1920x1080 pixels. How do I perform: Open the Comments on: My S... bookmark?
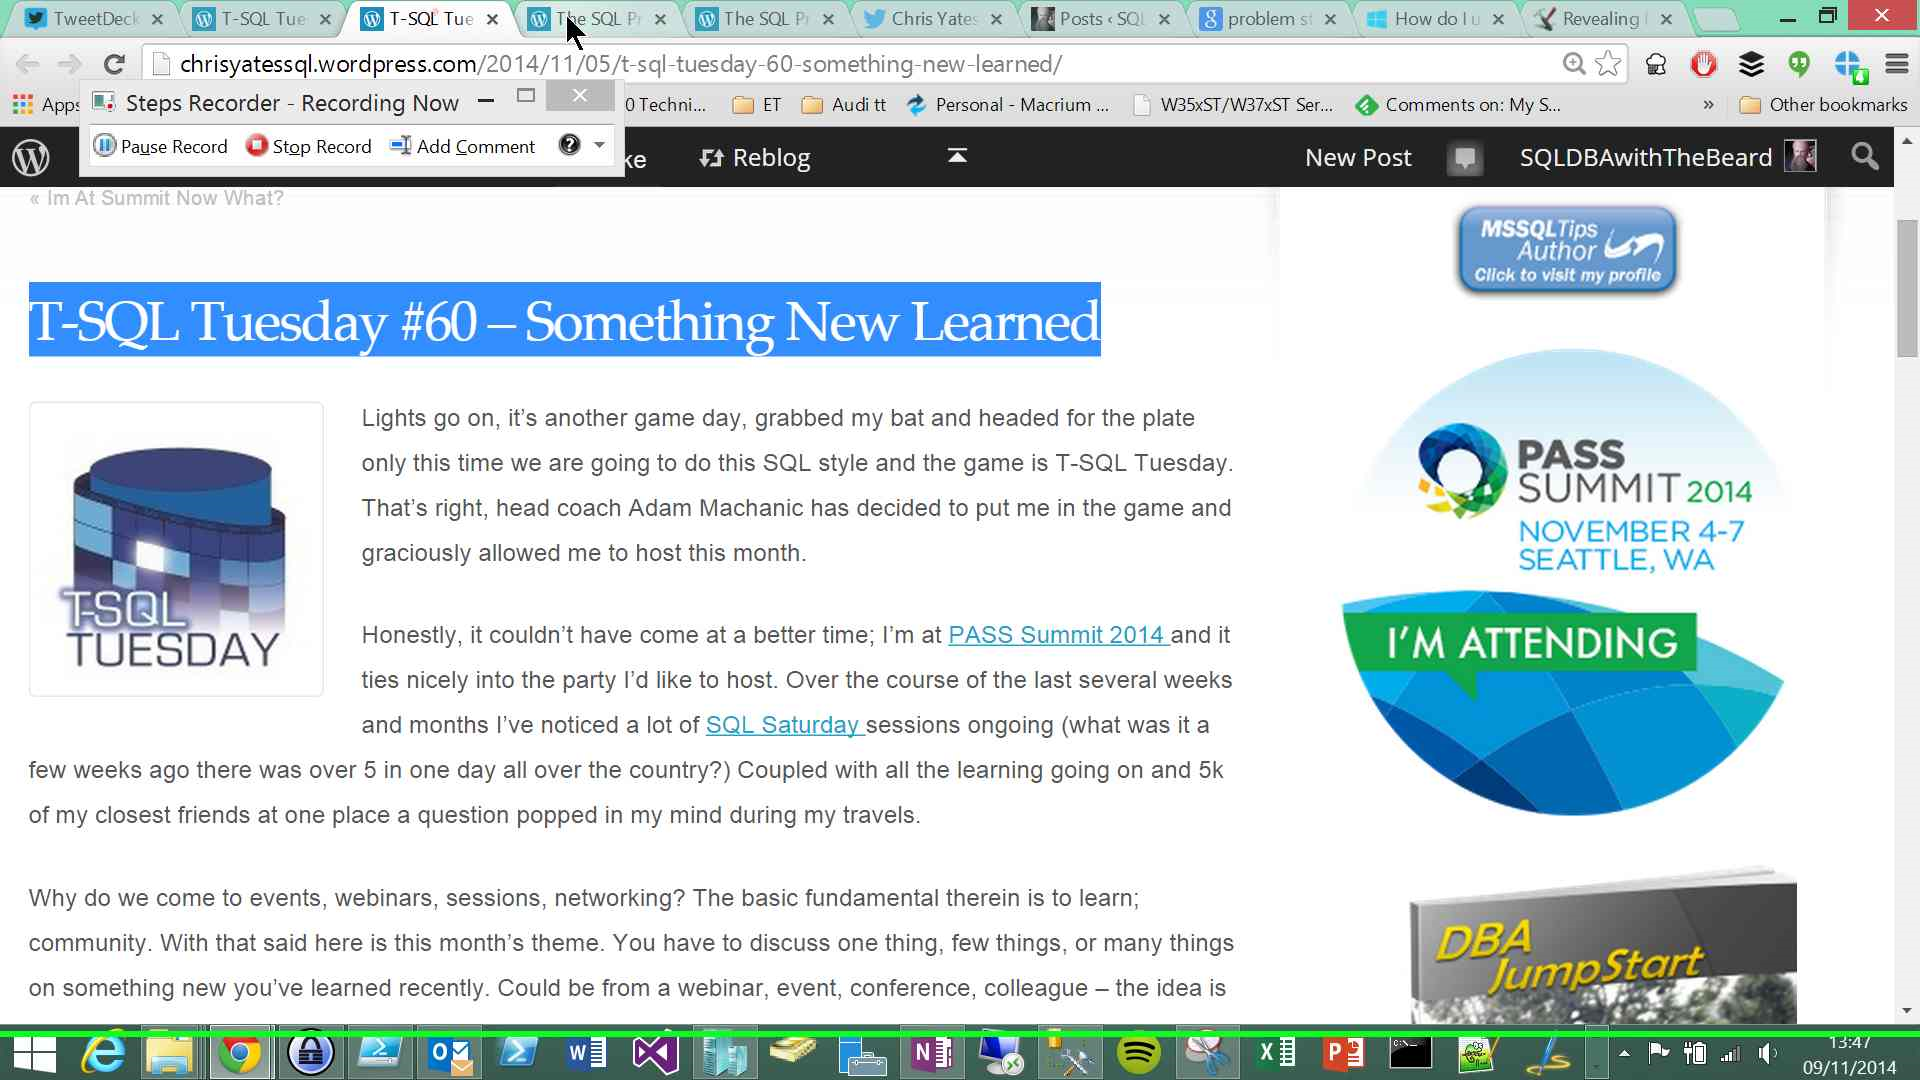click(x=1458, y=105)
